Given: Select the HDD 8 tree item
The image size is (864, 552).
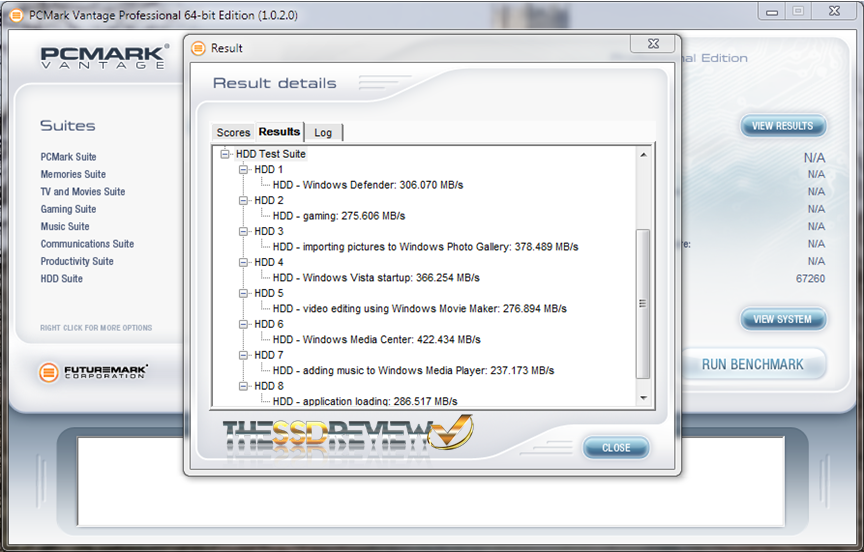Looking at the screenshot, I should (269, 386).
